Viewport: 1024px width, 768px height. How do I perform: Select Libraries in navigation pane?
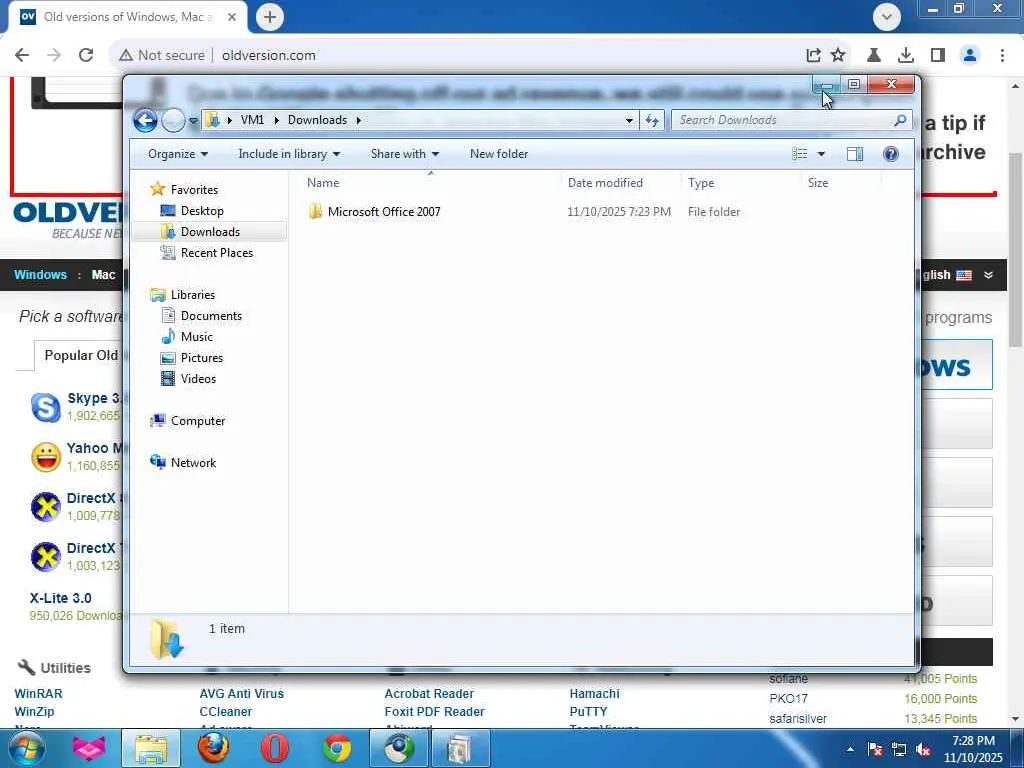pyautogui.click(x=193, y=295)
